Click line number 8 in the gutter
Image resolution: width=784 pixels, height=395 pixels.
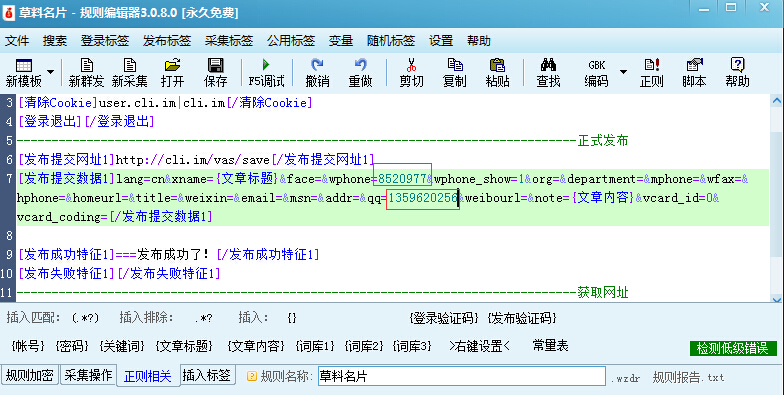tap(9, 236)
